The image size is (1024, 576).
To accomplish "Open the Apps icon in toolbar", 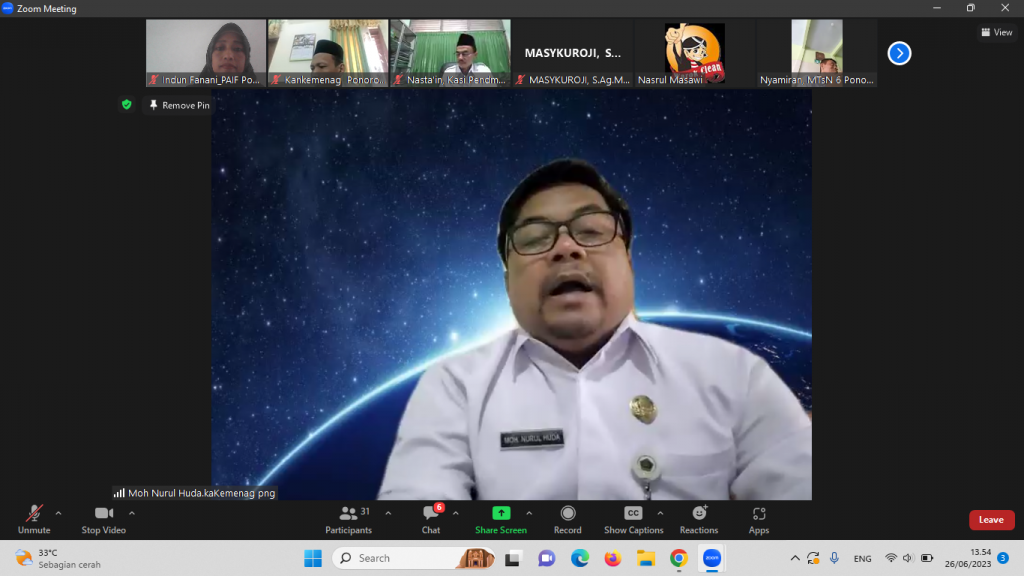I will pos(759,514).
